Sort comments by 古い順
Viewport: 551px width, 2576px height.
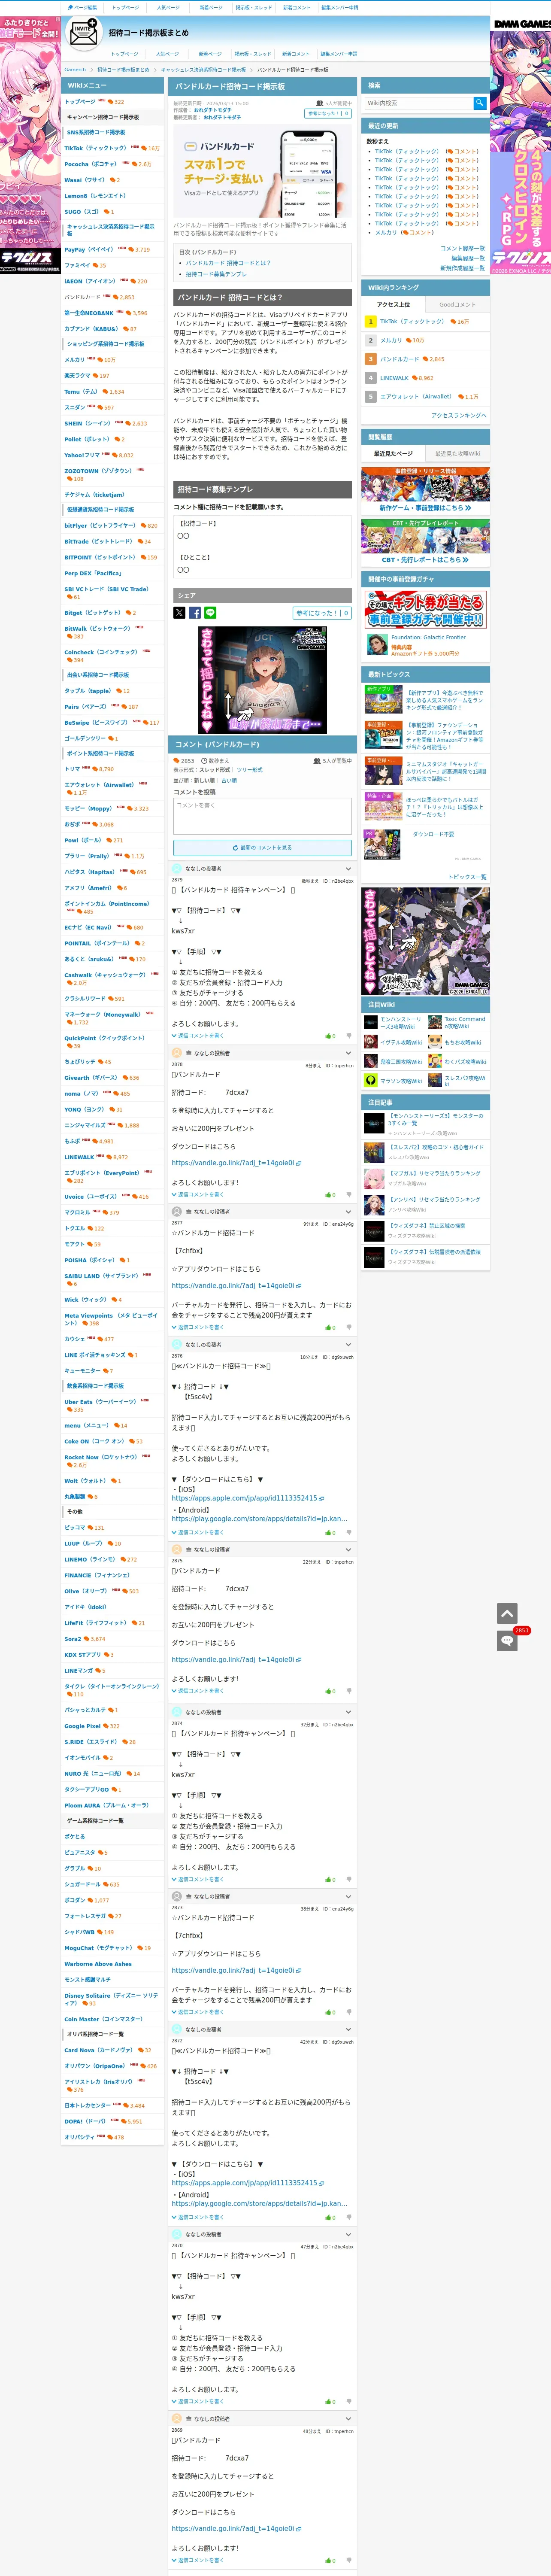229,781
